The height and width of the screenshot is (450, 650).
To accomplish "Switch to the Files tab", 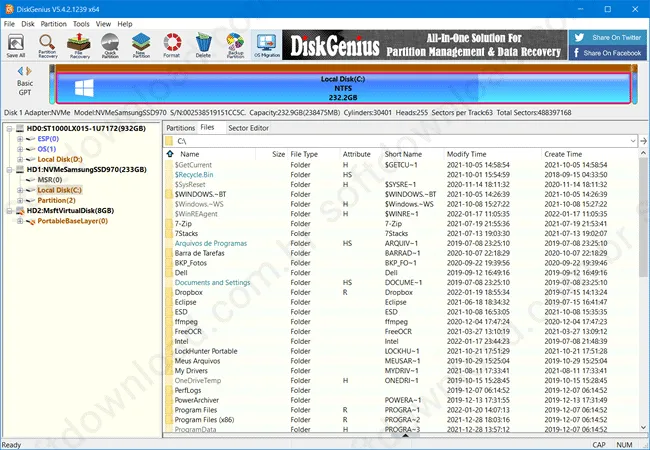I will click(207, 128).
